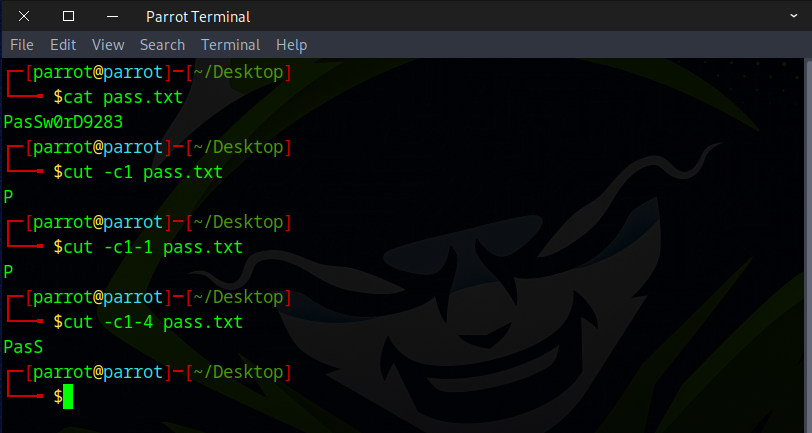Viewport: 812px width, 433px height.
Task: Click the green cursor block at the prompt
Action: point(68,397)
